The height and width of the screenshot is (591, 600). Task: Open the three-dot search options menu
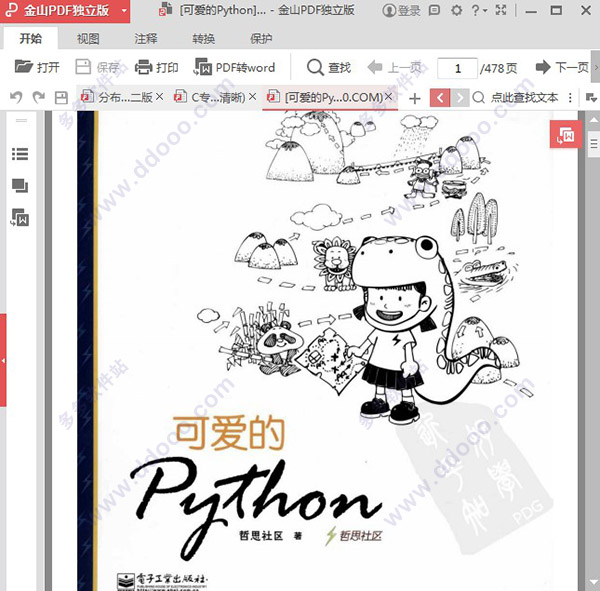570,98
